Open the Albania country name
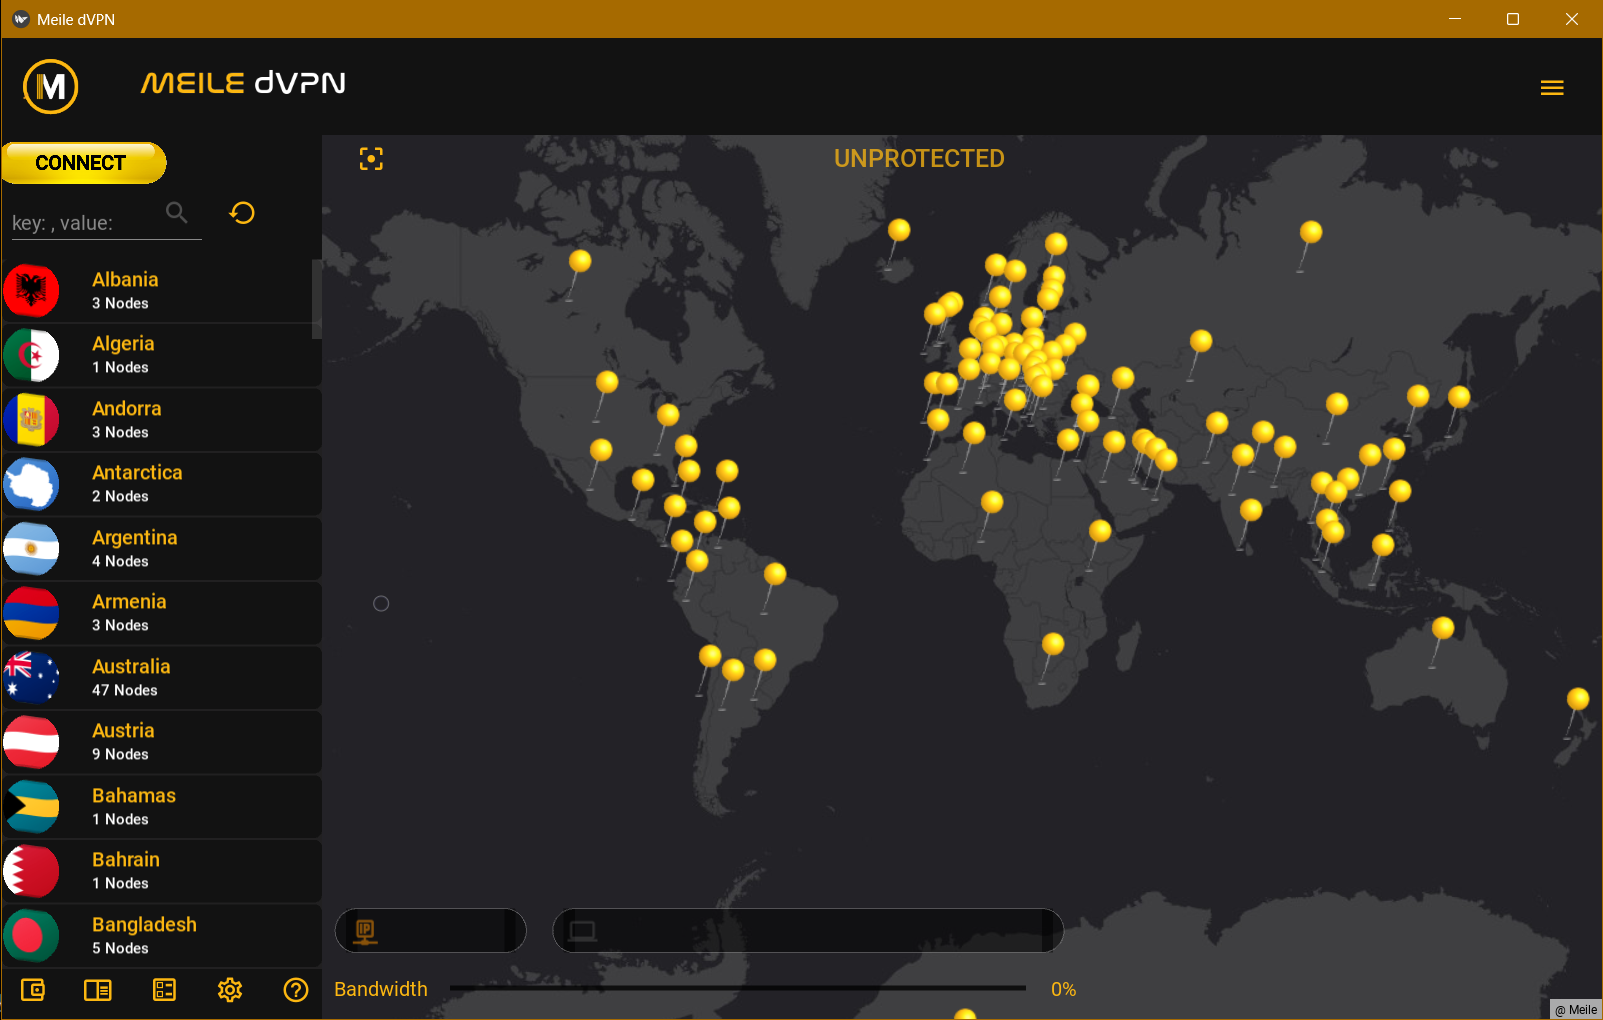1603x1020 pixels. [125, 280]
